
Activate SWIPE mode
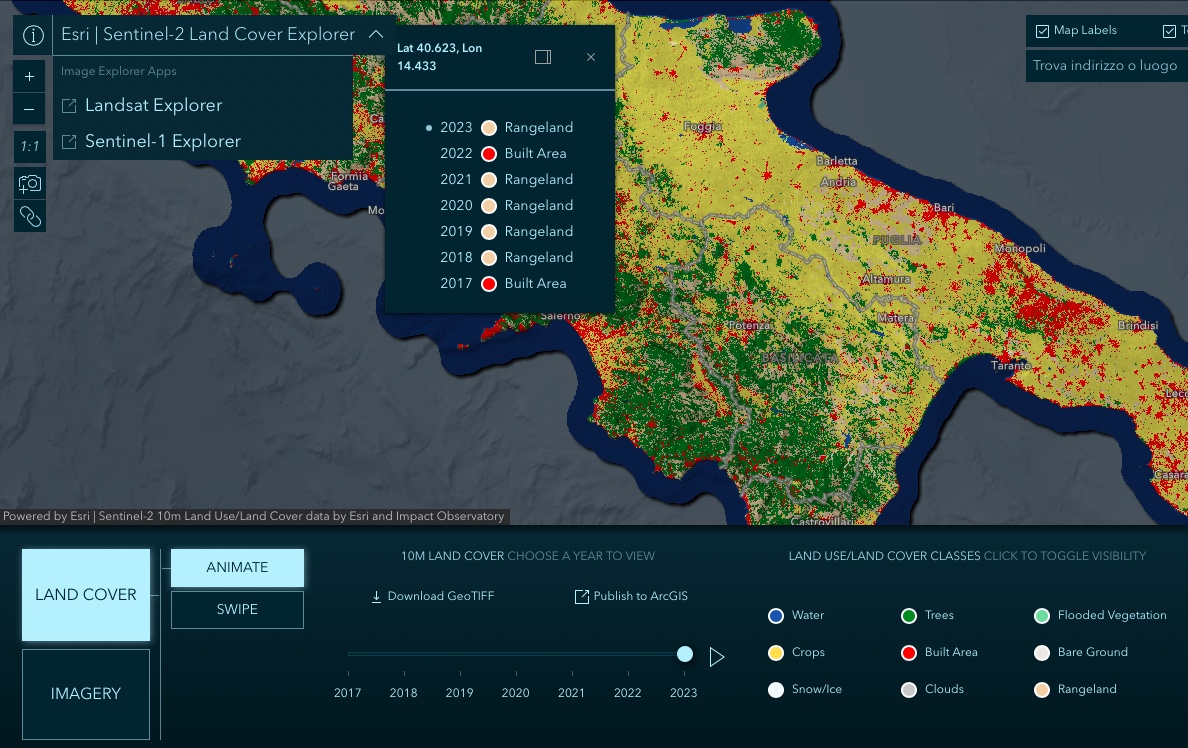coord(237,609)
